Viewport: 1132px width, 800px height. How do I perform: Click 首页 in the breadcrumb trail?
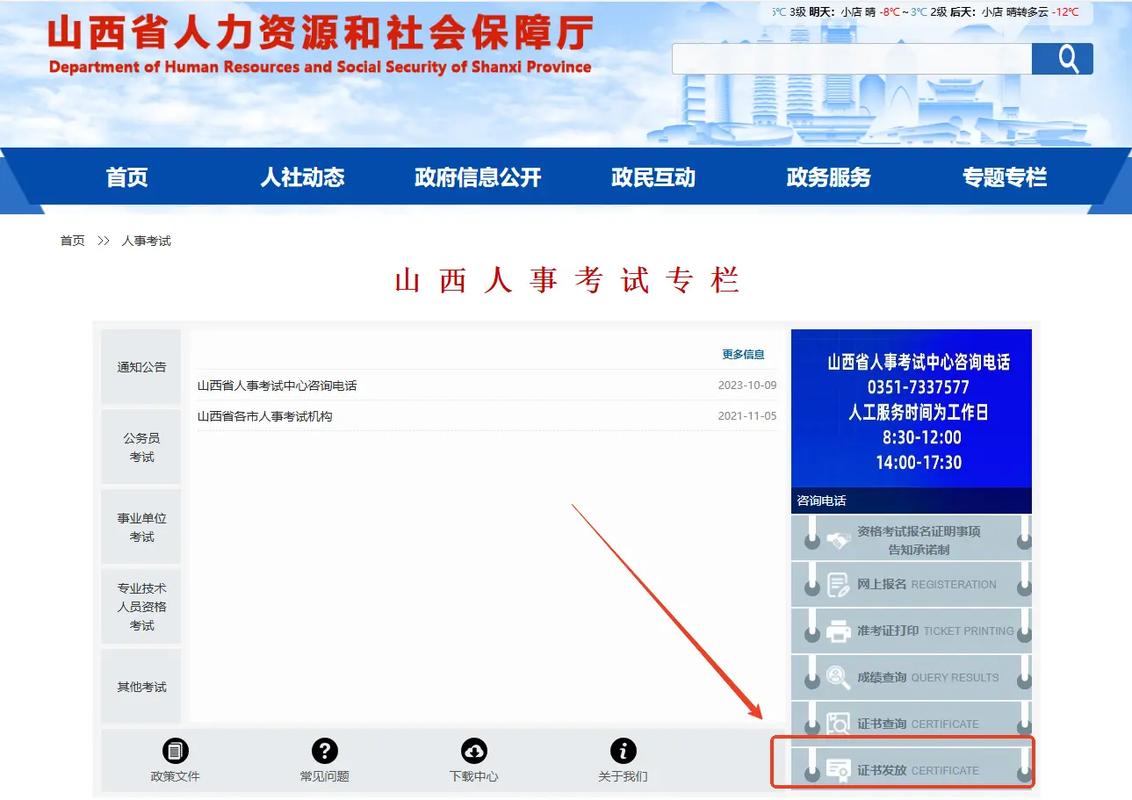coord(71,240)
